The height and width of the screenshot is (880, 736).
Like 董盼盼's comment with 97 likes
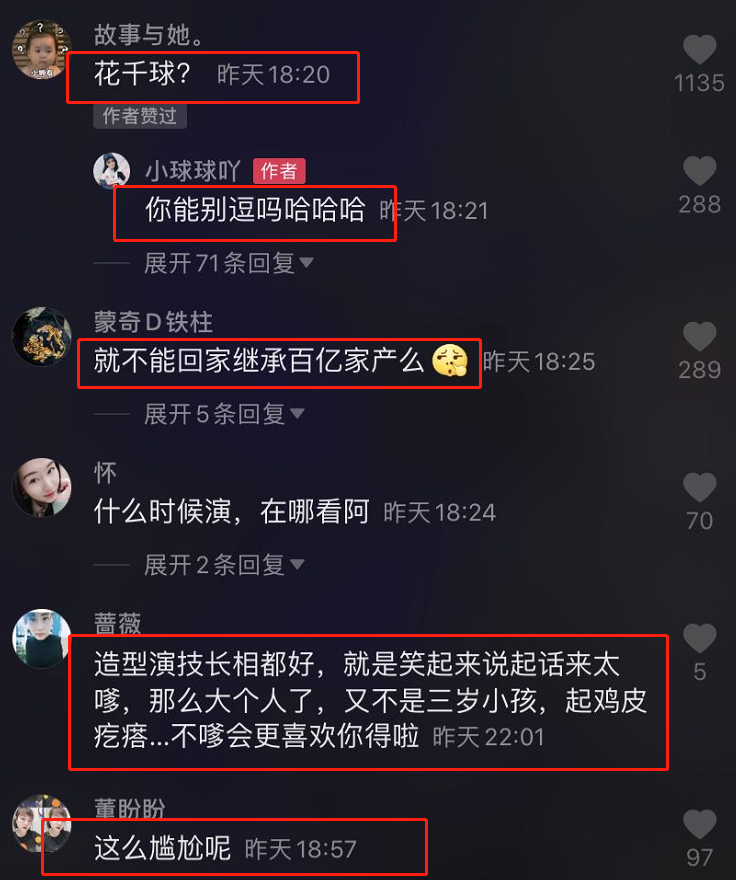click(x=700, y=824)
